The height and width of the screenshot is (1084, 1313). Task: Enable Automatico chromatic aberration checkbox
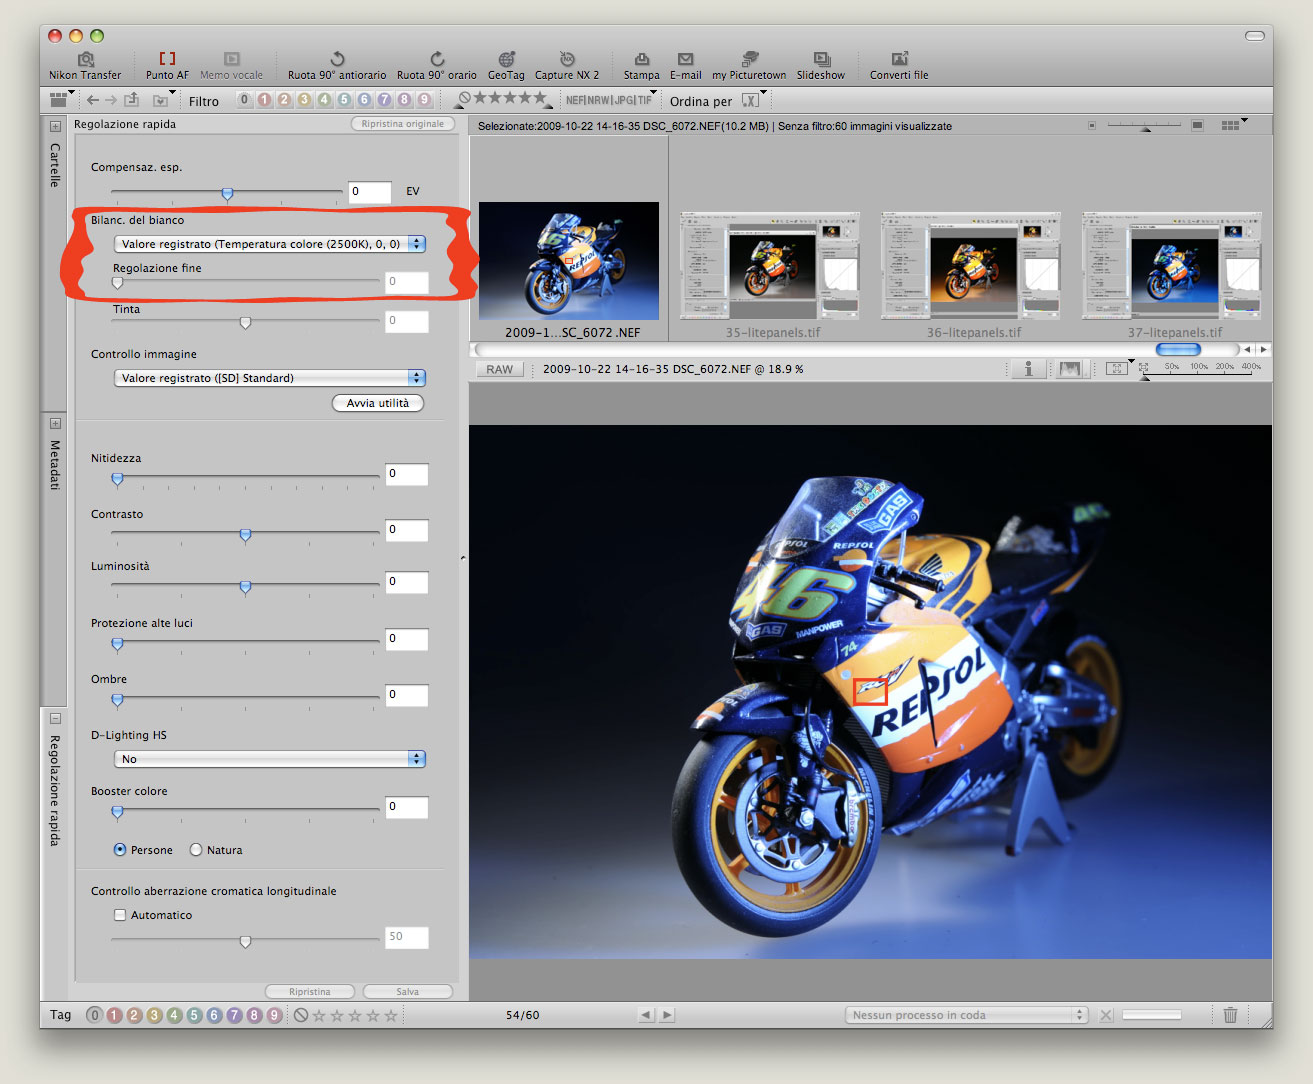point(120,915)
